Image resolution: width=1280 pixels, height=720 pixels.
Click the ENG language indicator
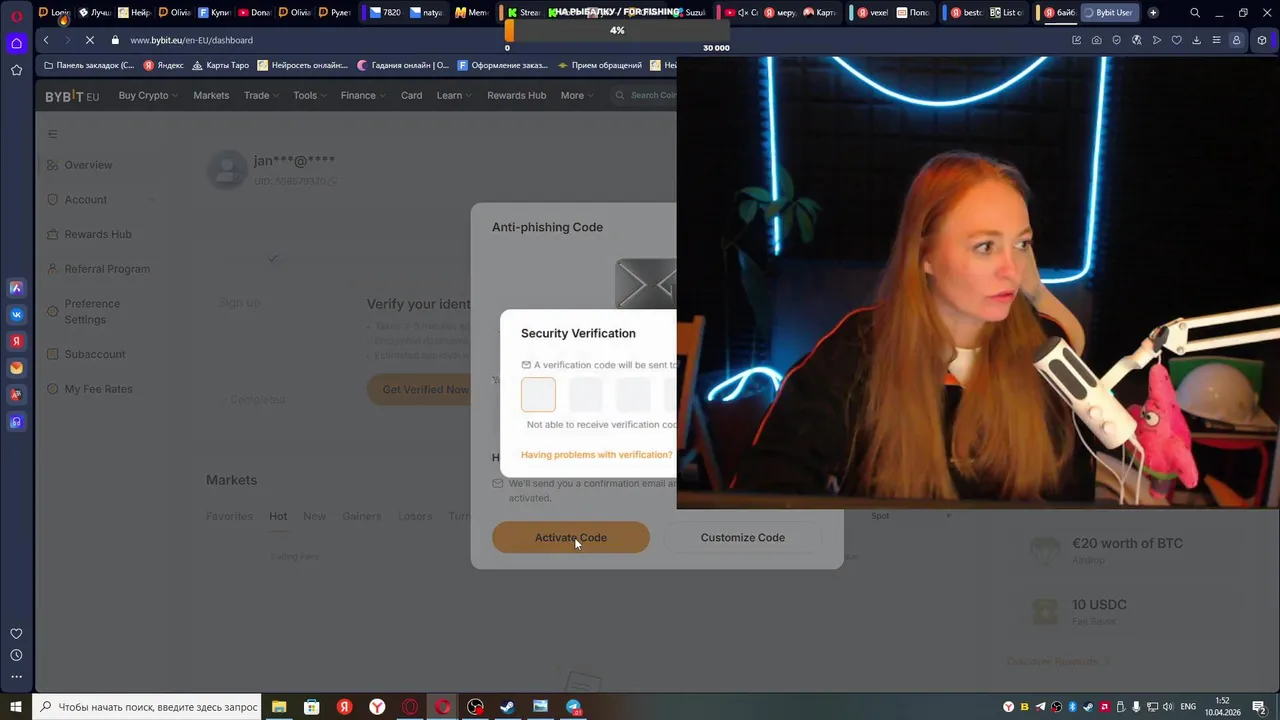(1188, 707)
